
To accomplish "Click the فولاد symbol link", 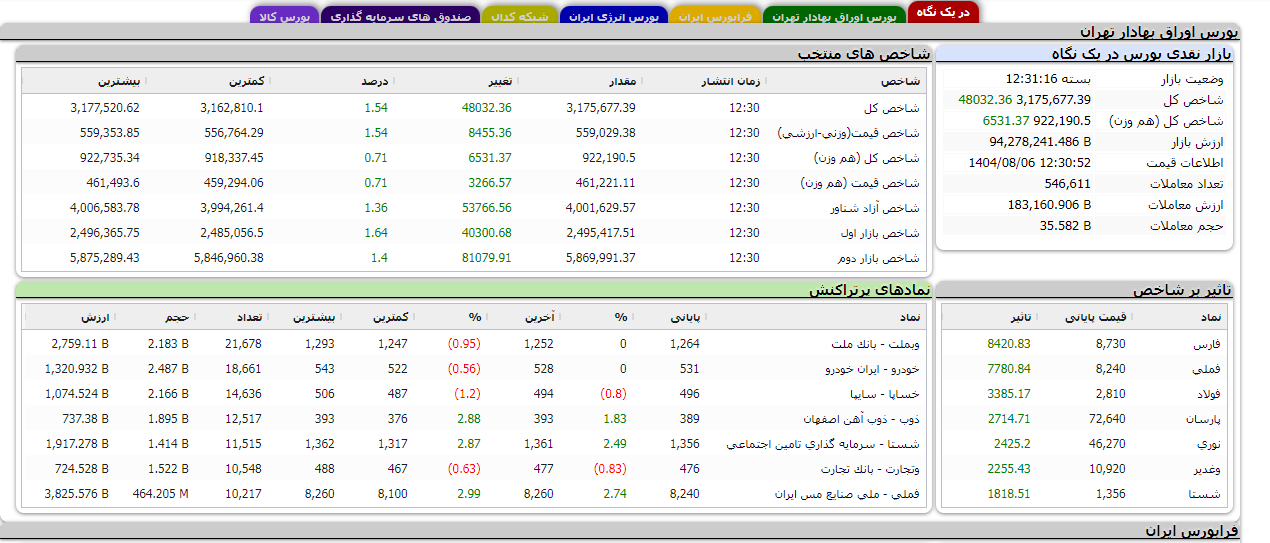I will (1208, 394).
